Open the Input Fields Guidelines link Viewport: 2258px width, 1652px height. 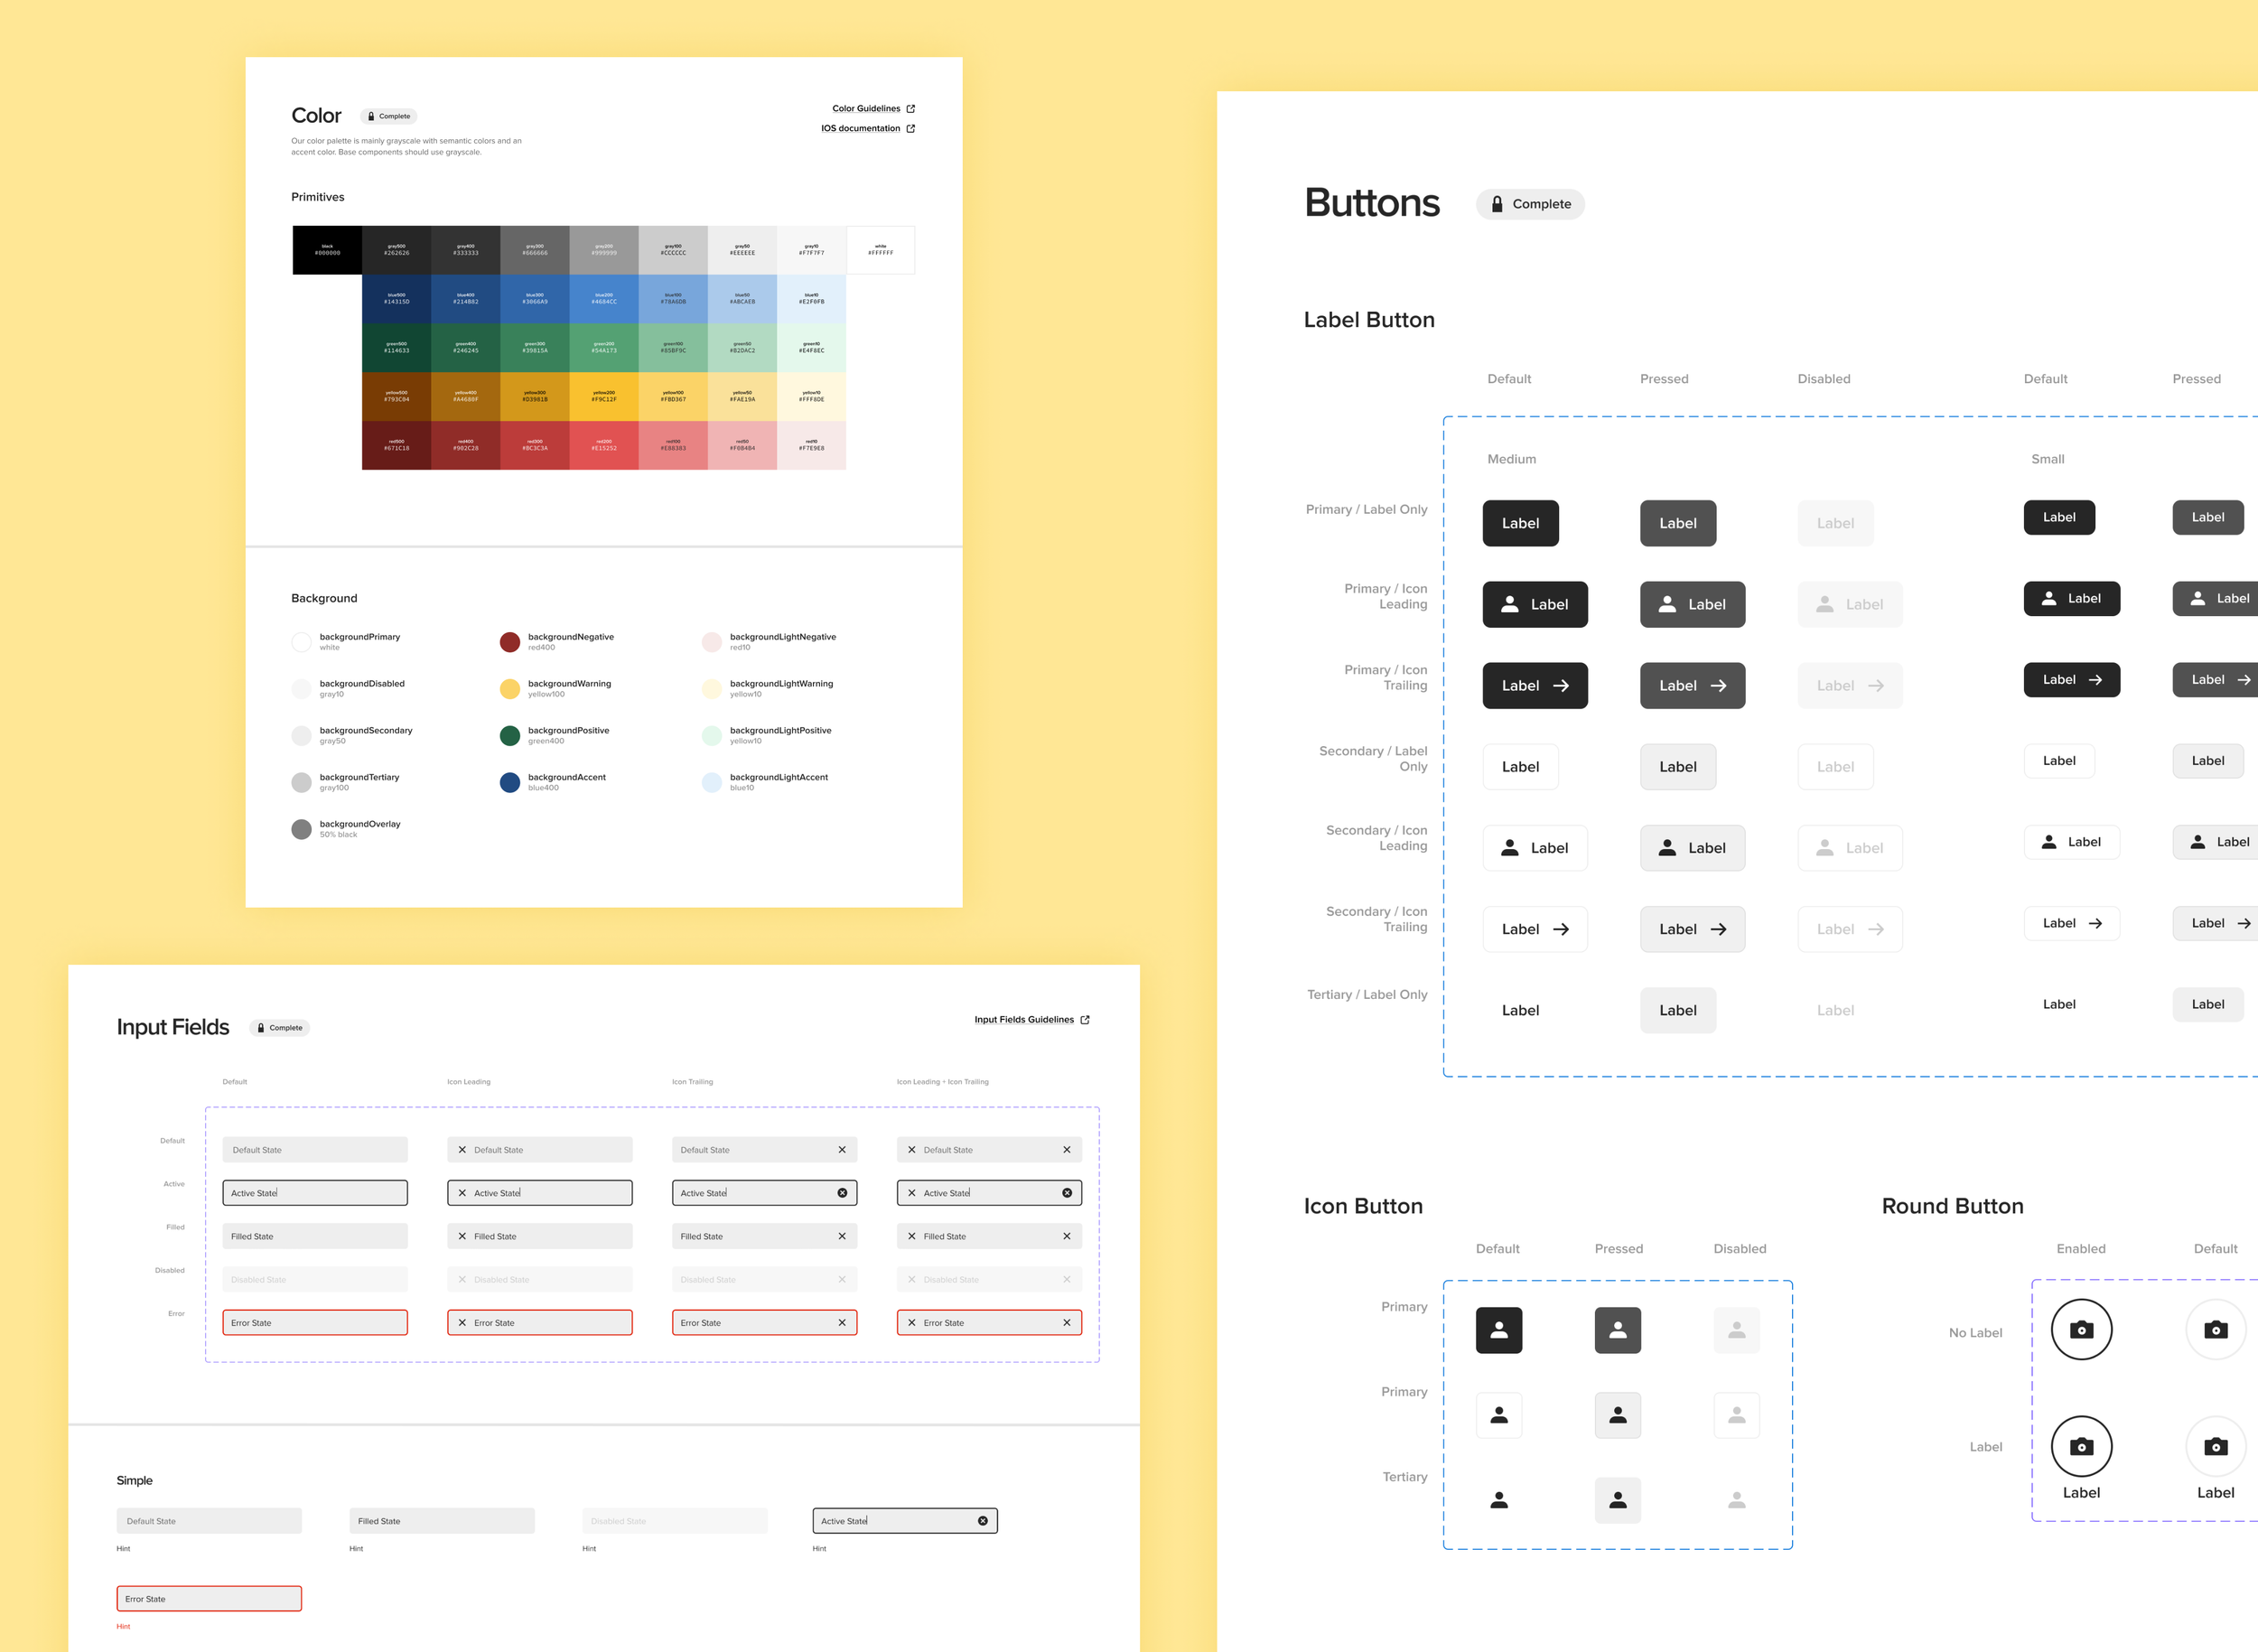1024,1020
